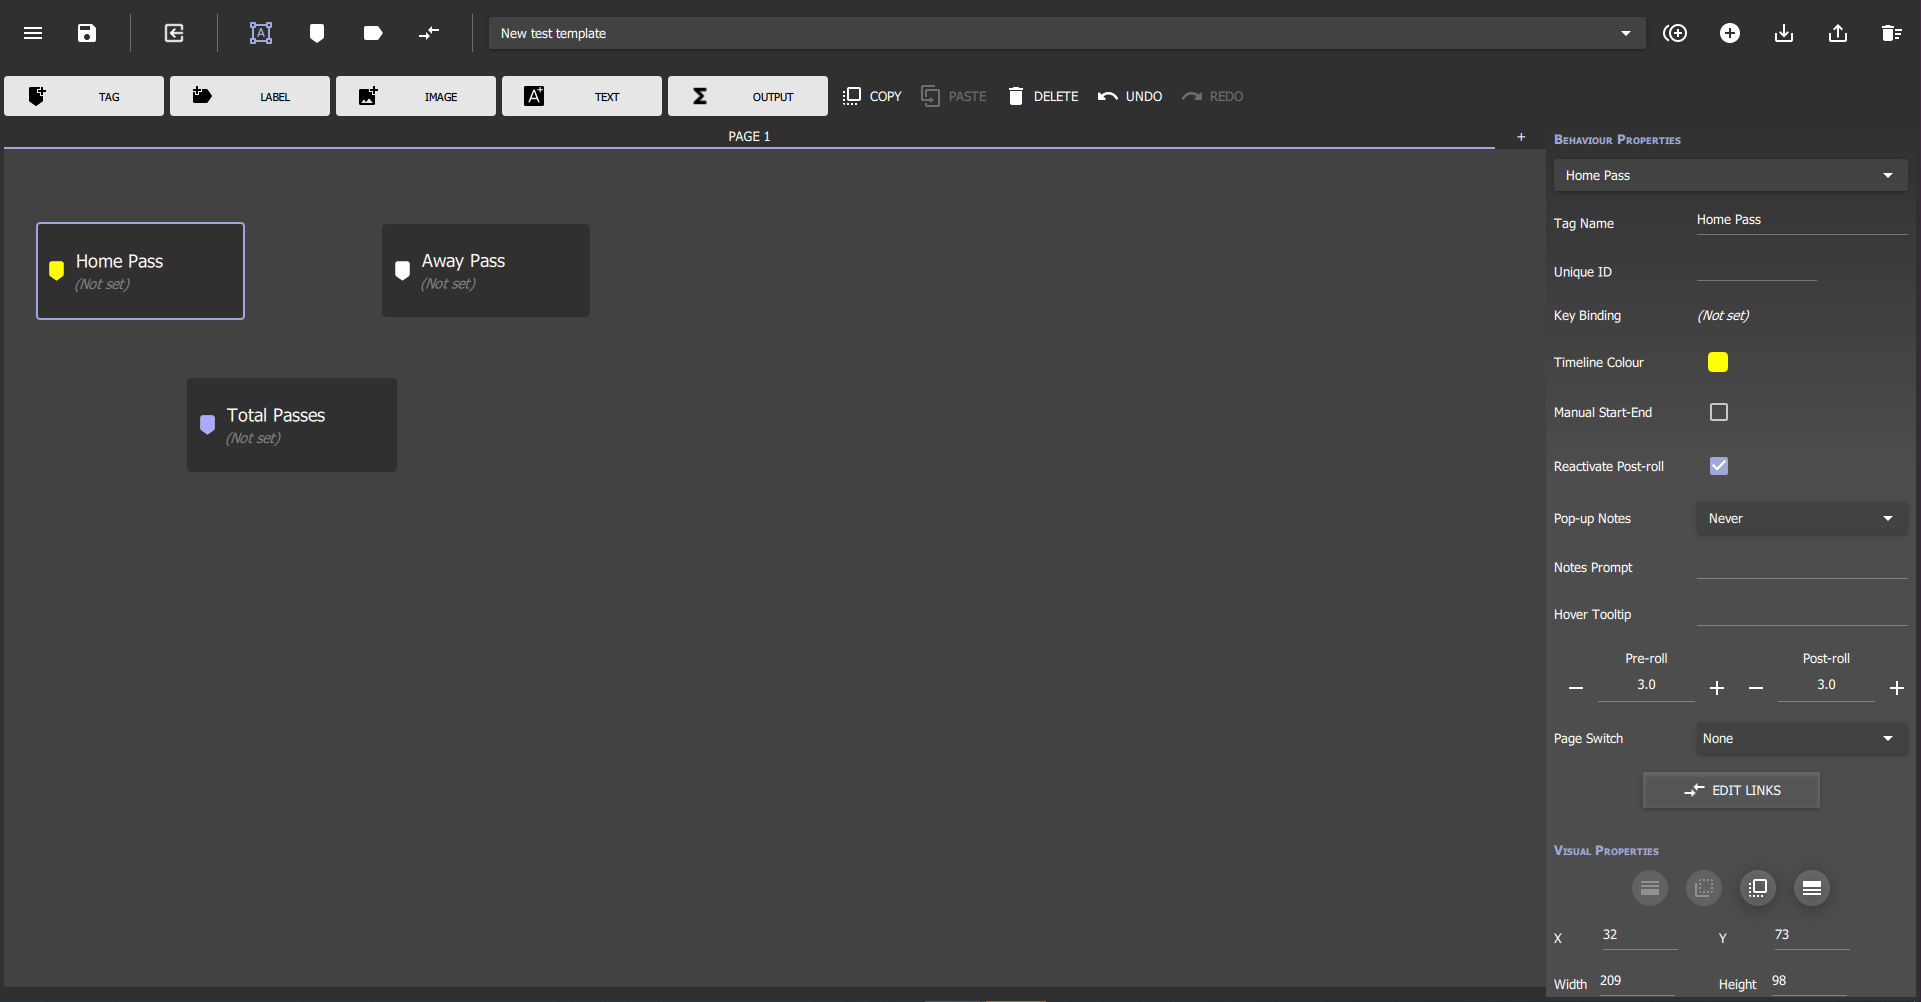Click the Unique ID input field
The width and height of the screenshot is (1921, 1002).
[x=1757, y=269]
